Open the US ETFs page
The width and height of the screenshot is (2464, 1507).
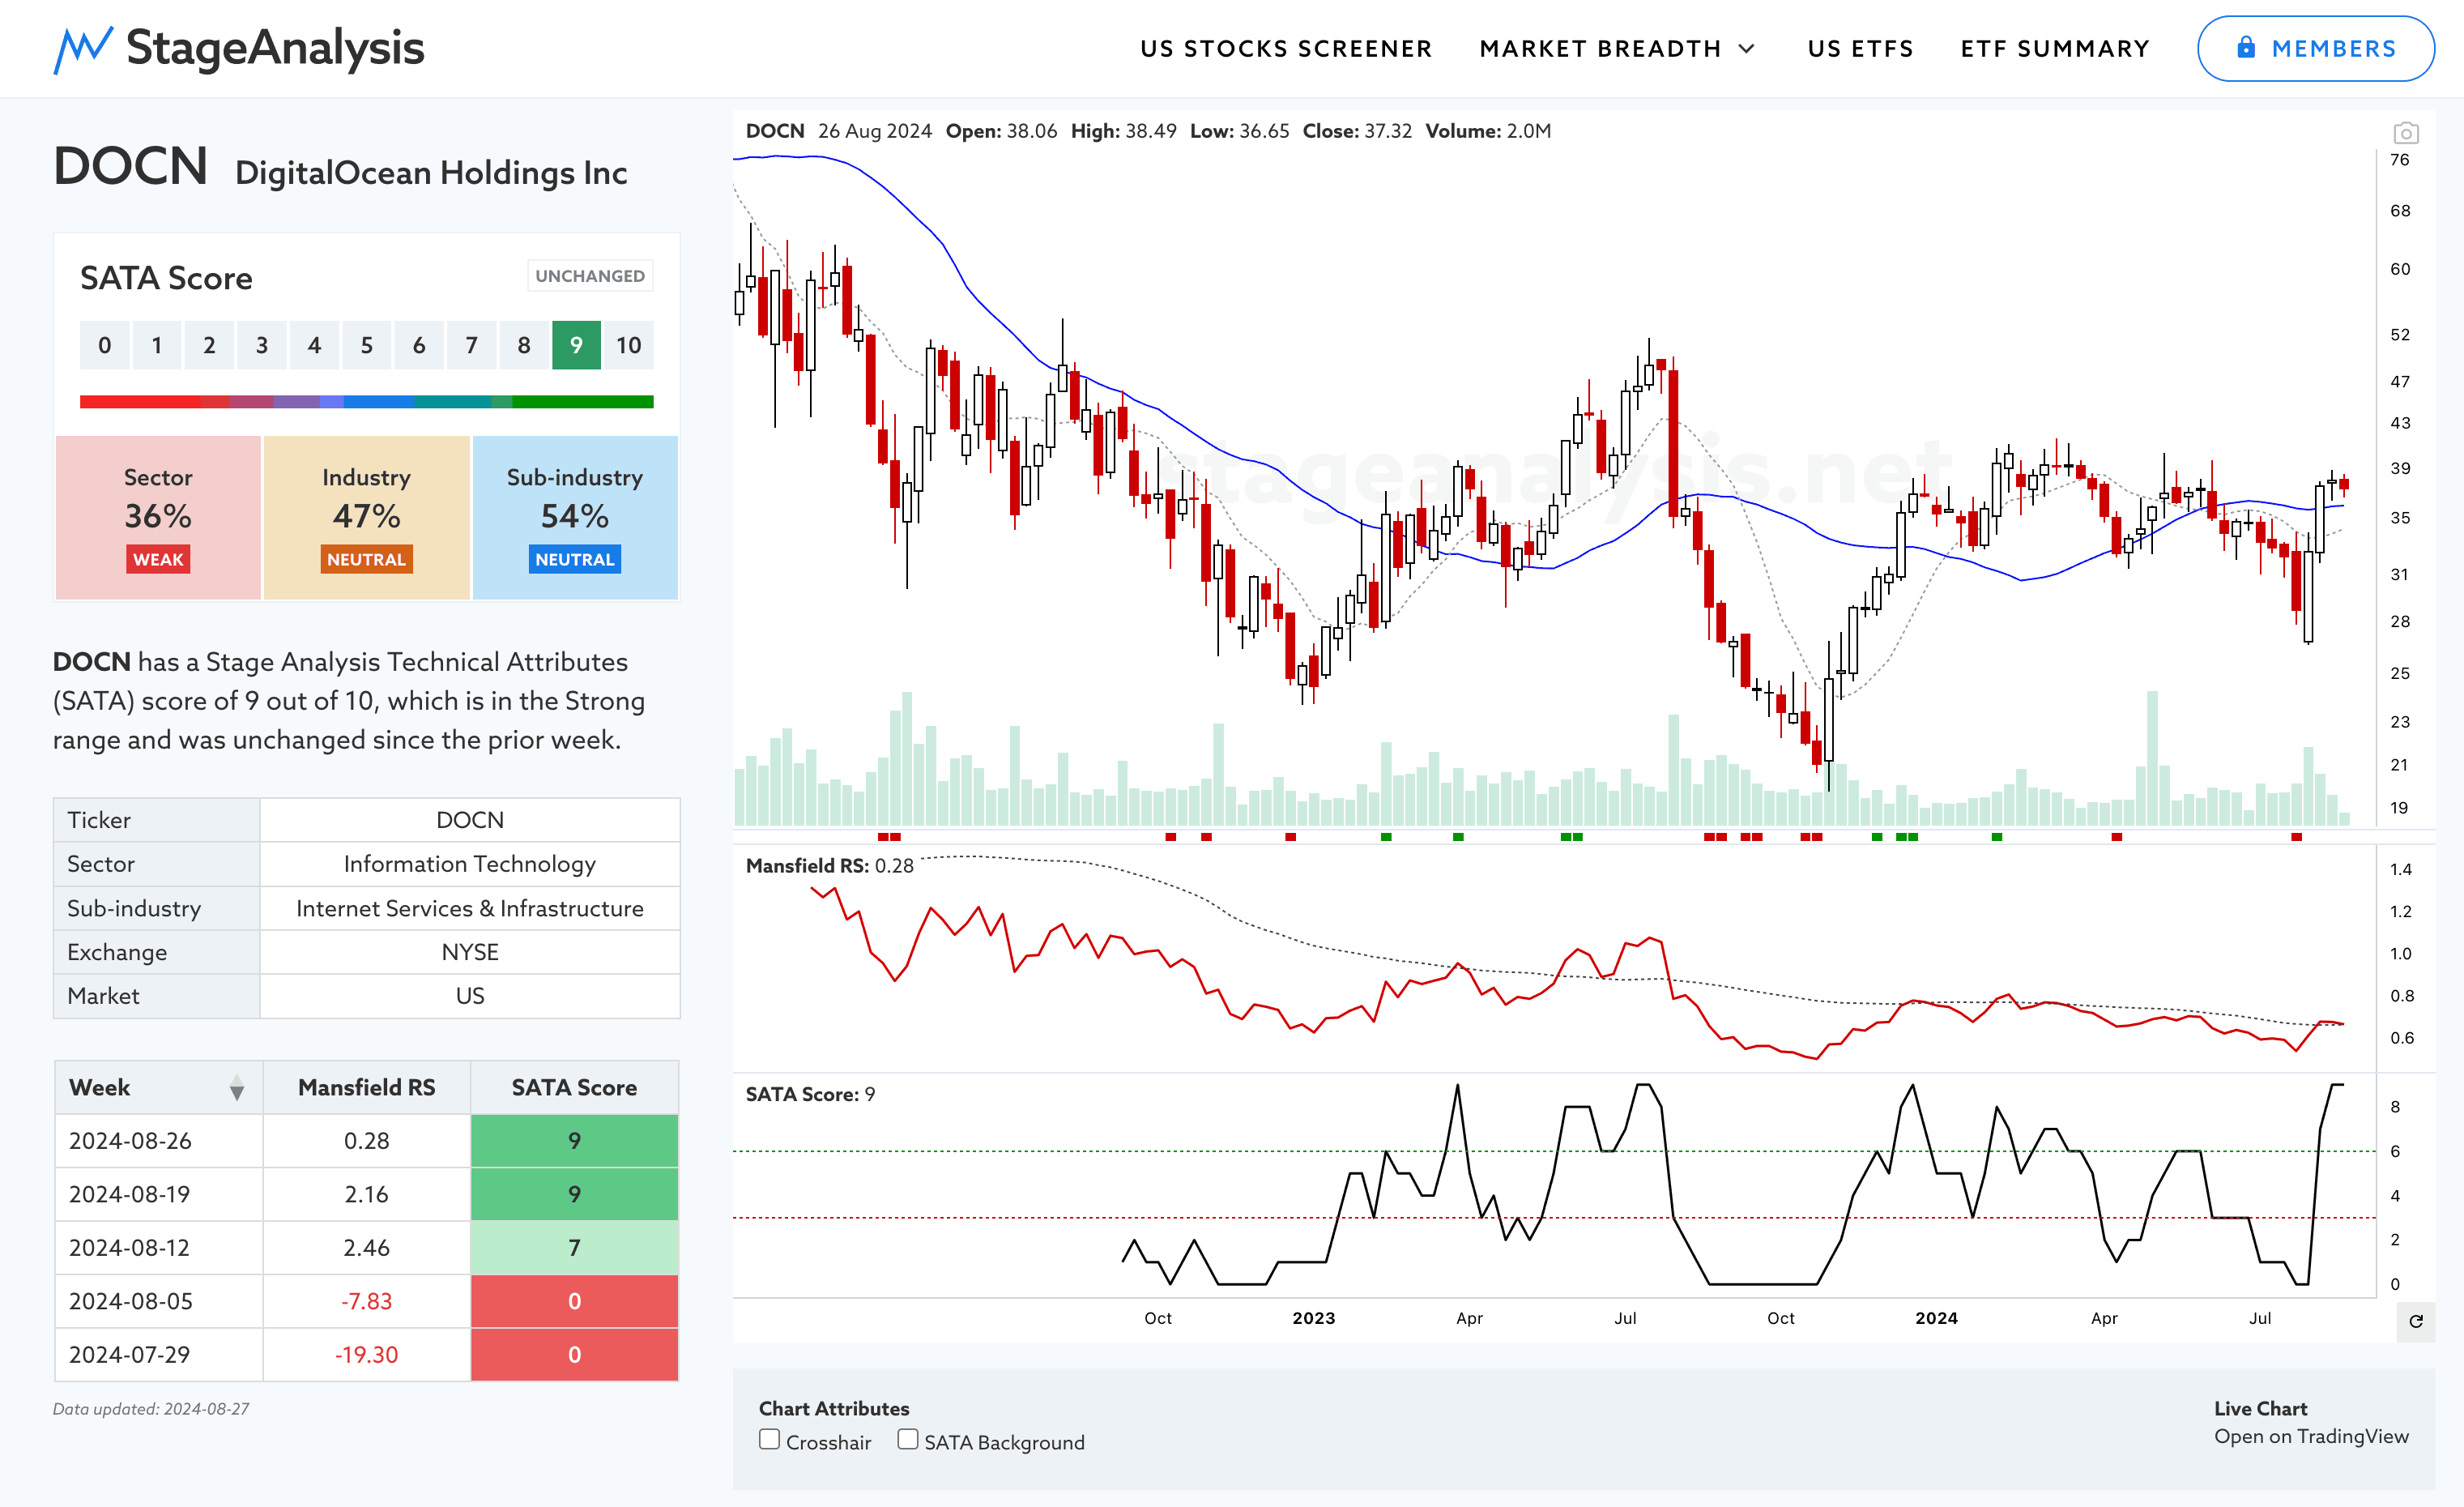click(x=1860, y=49)
